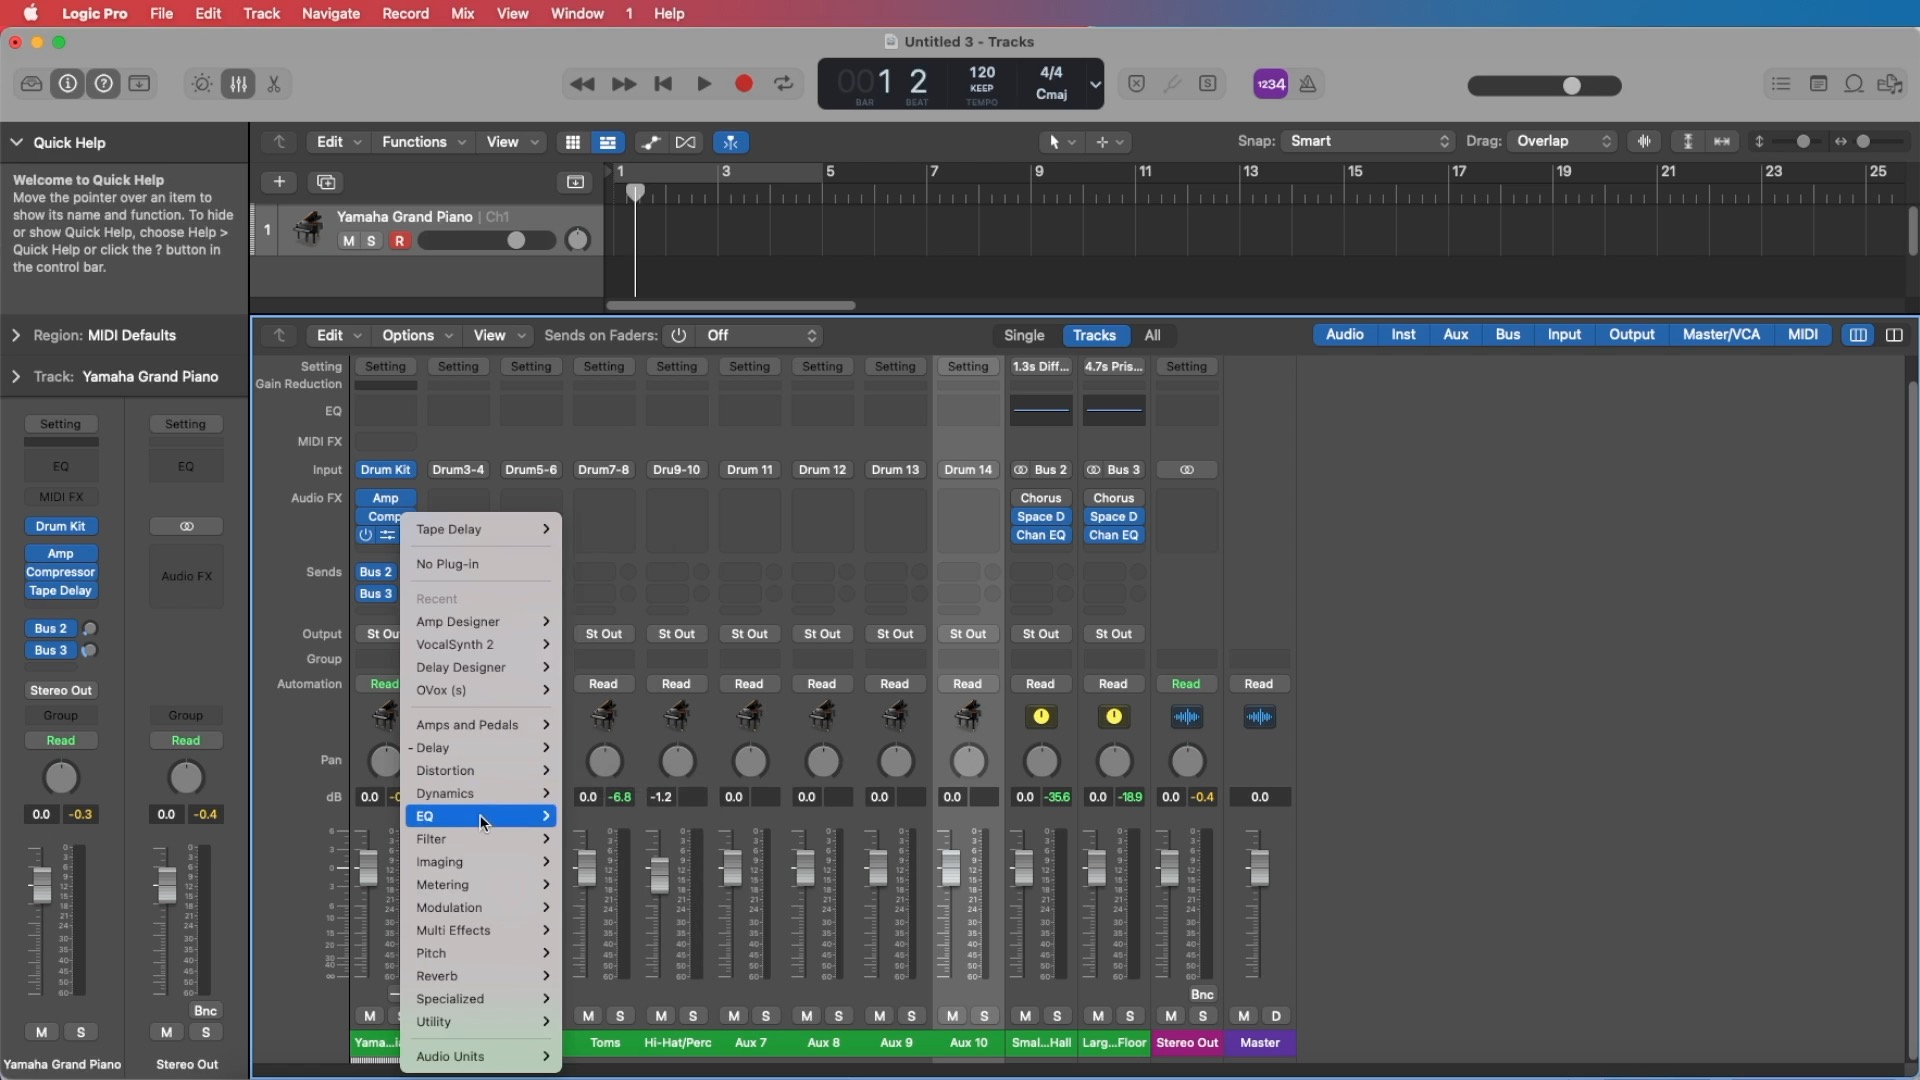Open the Toolbar toggle icon
The image size is (1920, 1080).
click(x=140, y=84)
